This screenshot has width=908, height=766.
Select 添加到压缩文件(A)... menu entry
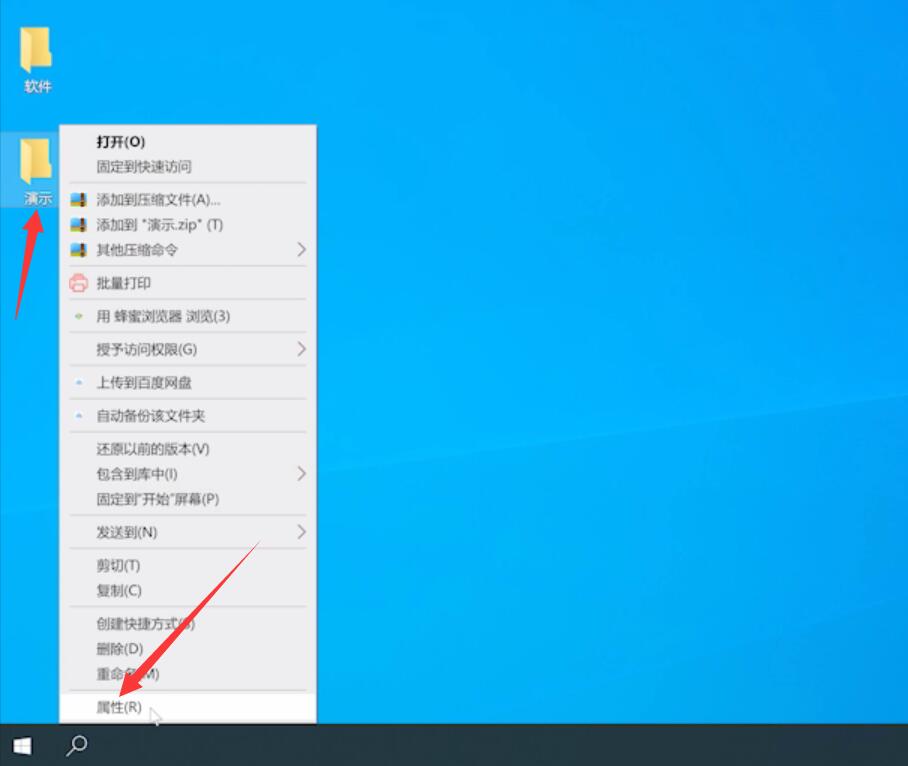[188, 200]
